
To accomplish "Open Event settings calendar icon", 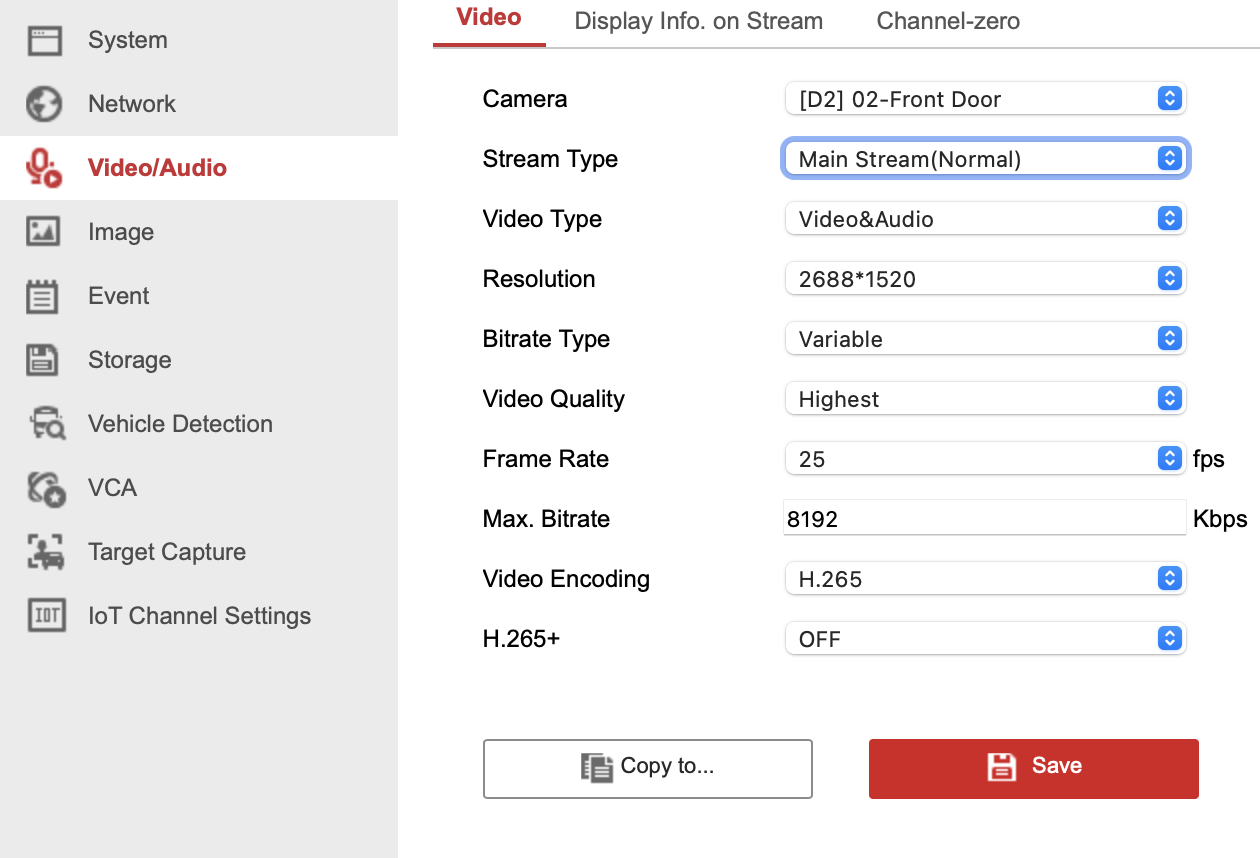I will [x=44, y=296].
